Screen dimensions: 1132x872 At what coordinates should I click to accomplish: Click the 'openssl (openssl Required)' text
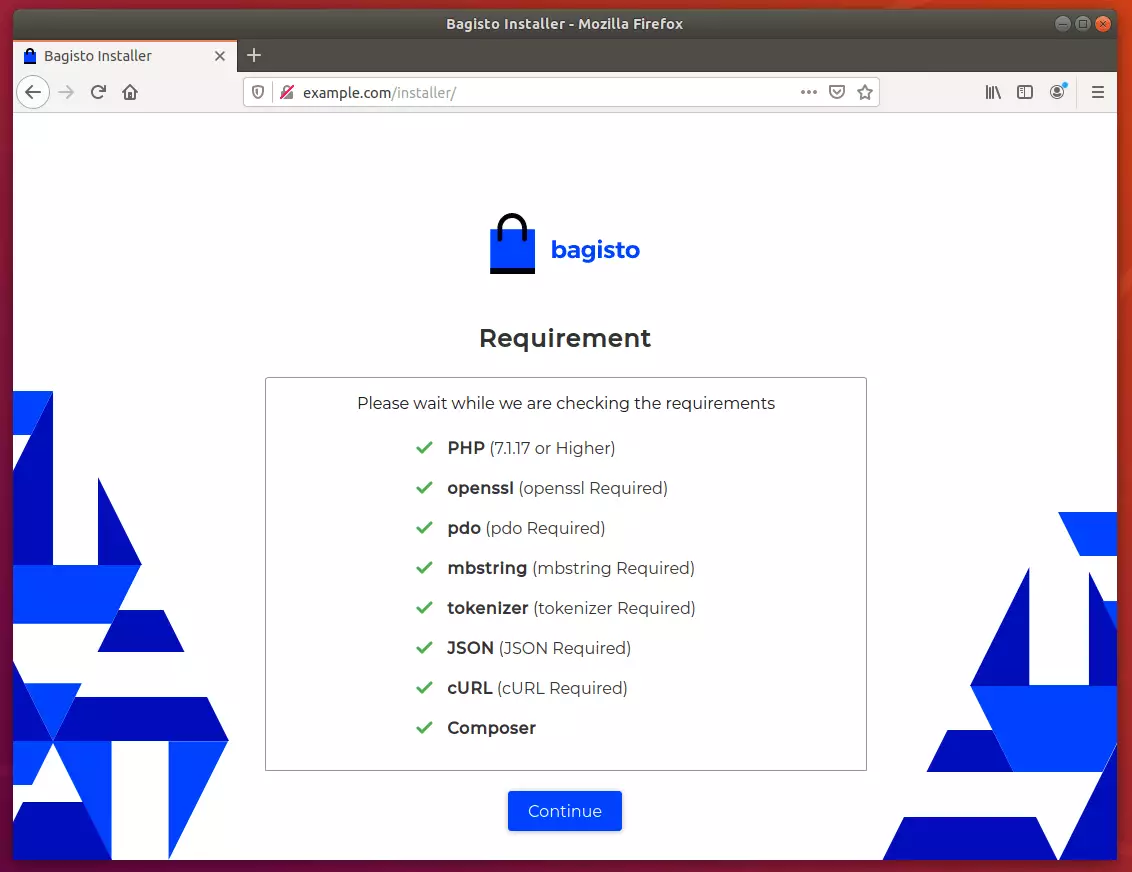557,488
